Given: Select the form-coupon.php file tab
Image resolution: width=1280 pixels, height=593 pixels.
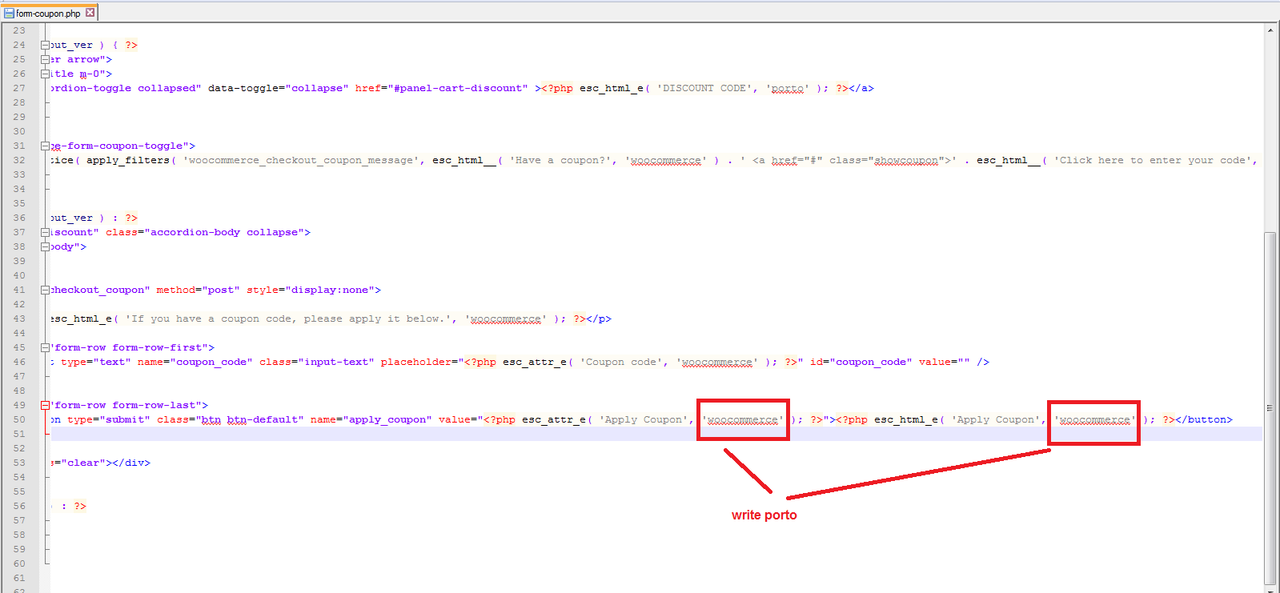Looking at the screenshot, I should (x=48, y=13).
